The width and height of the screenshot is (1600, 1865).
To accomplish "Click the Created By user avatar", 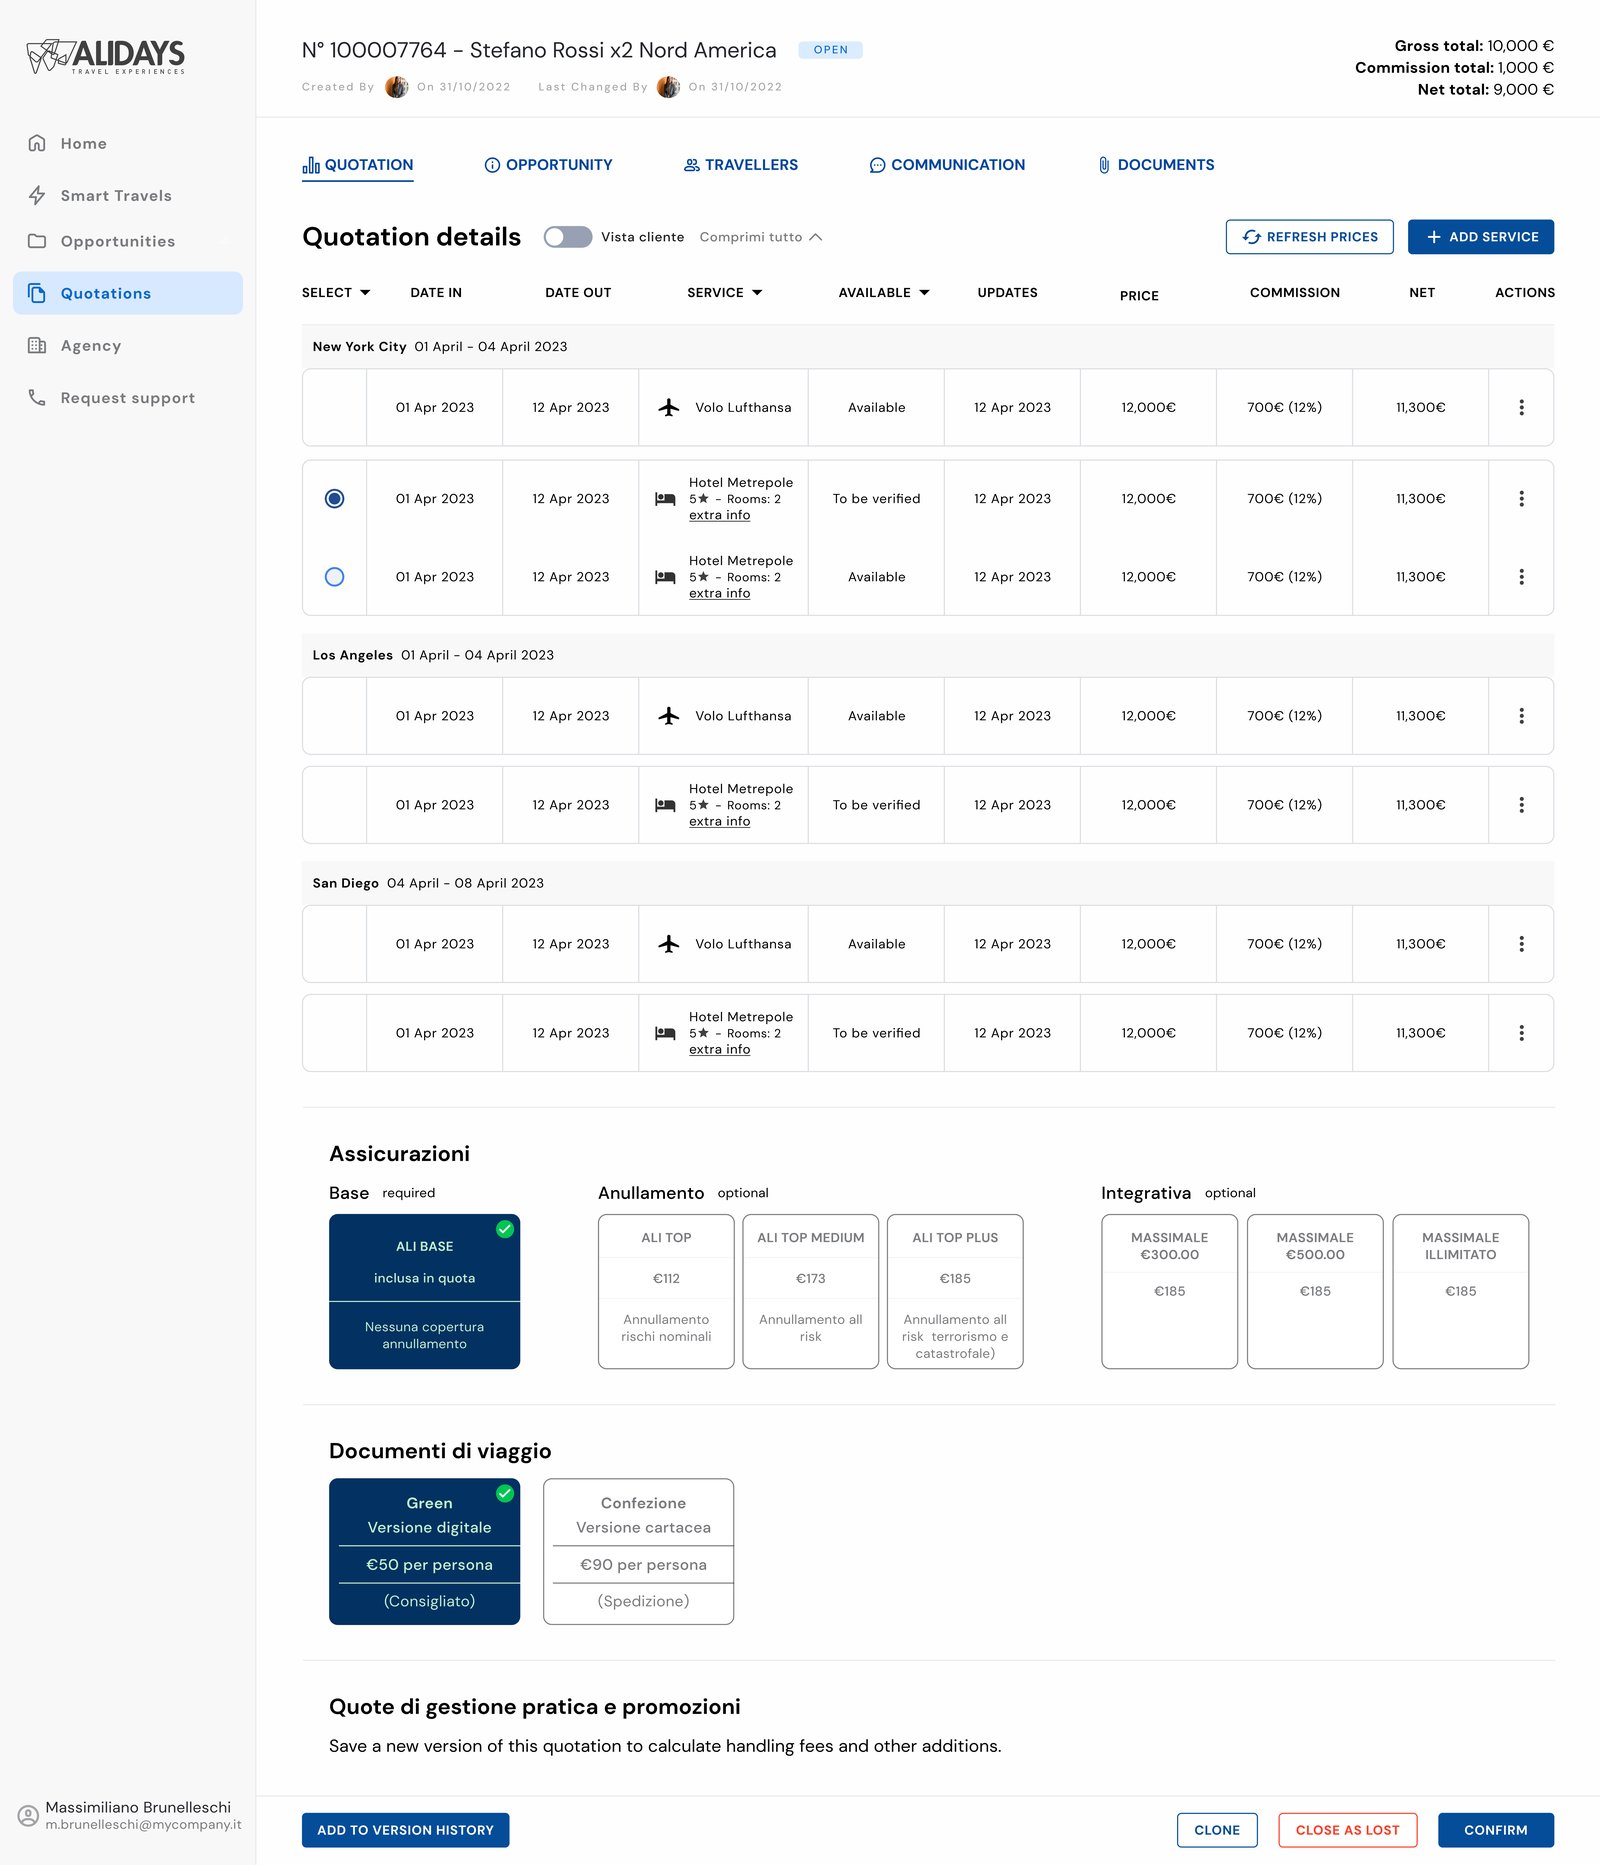I will click(x=396, y=87).
